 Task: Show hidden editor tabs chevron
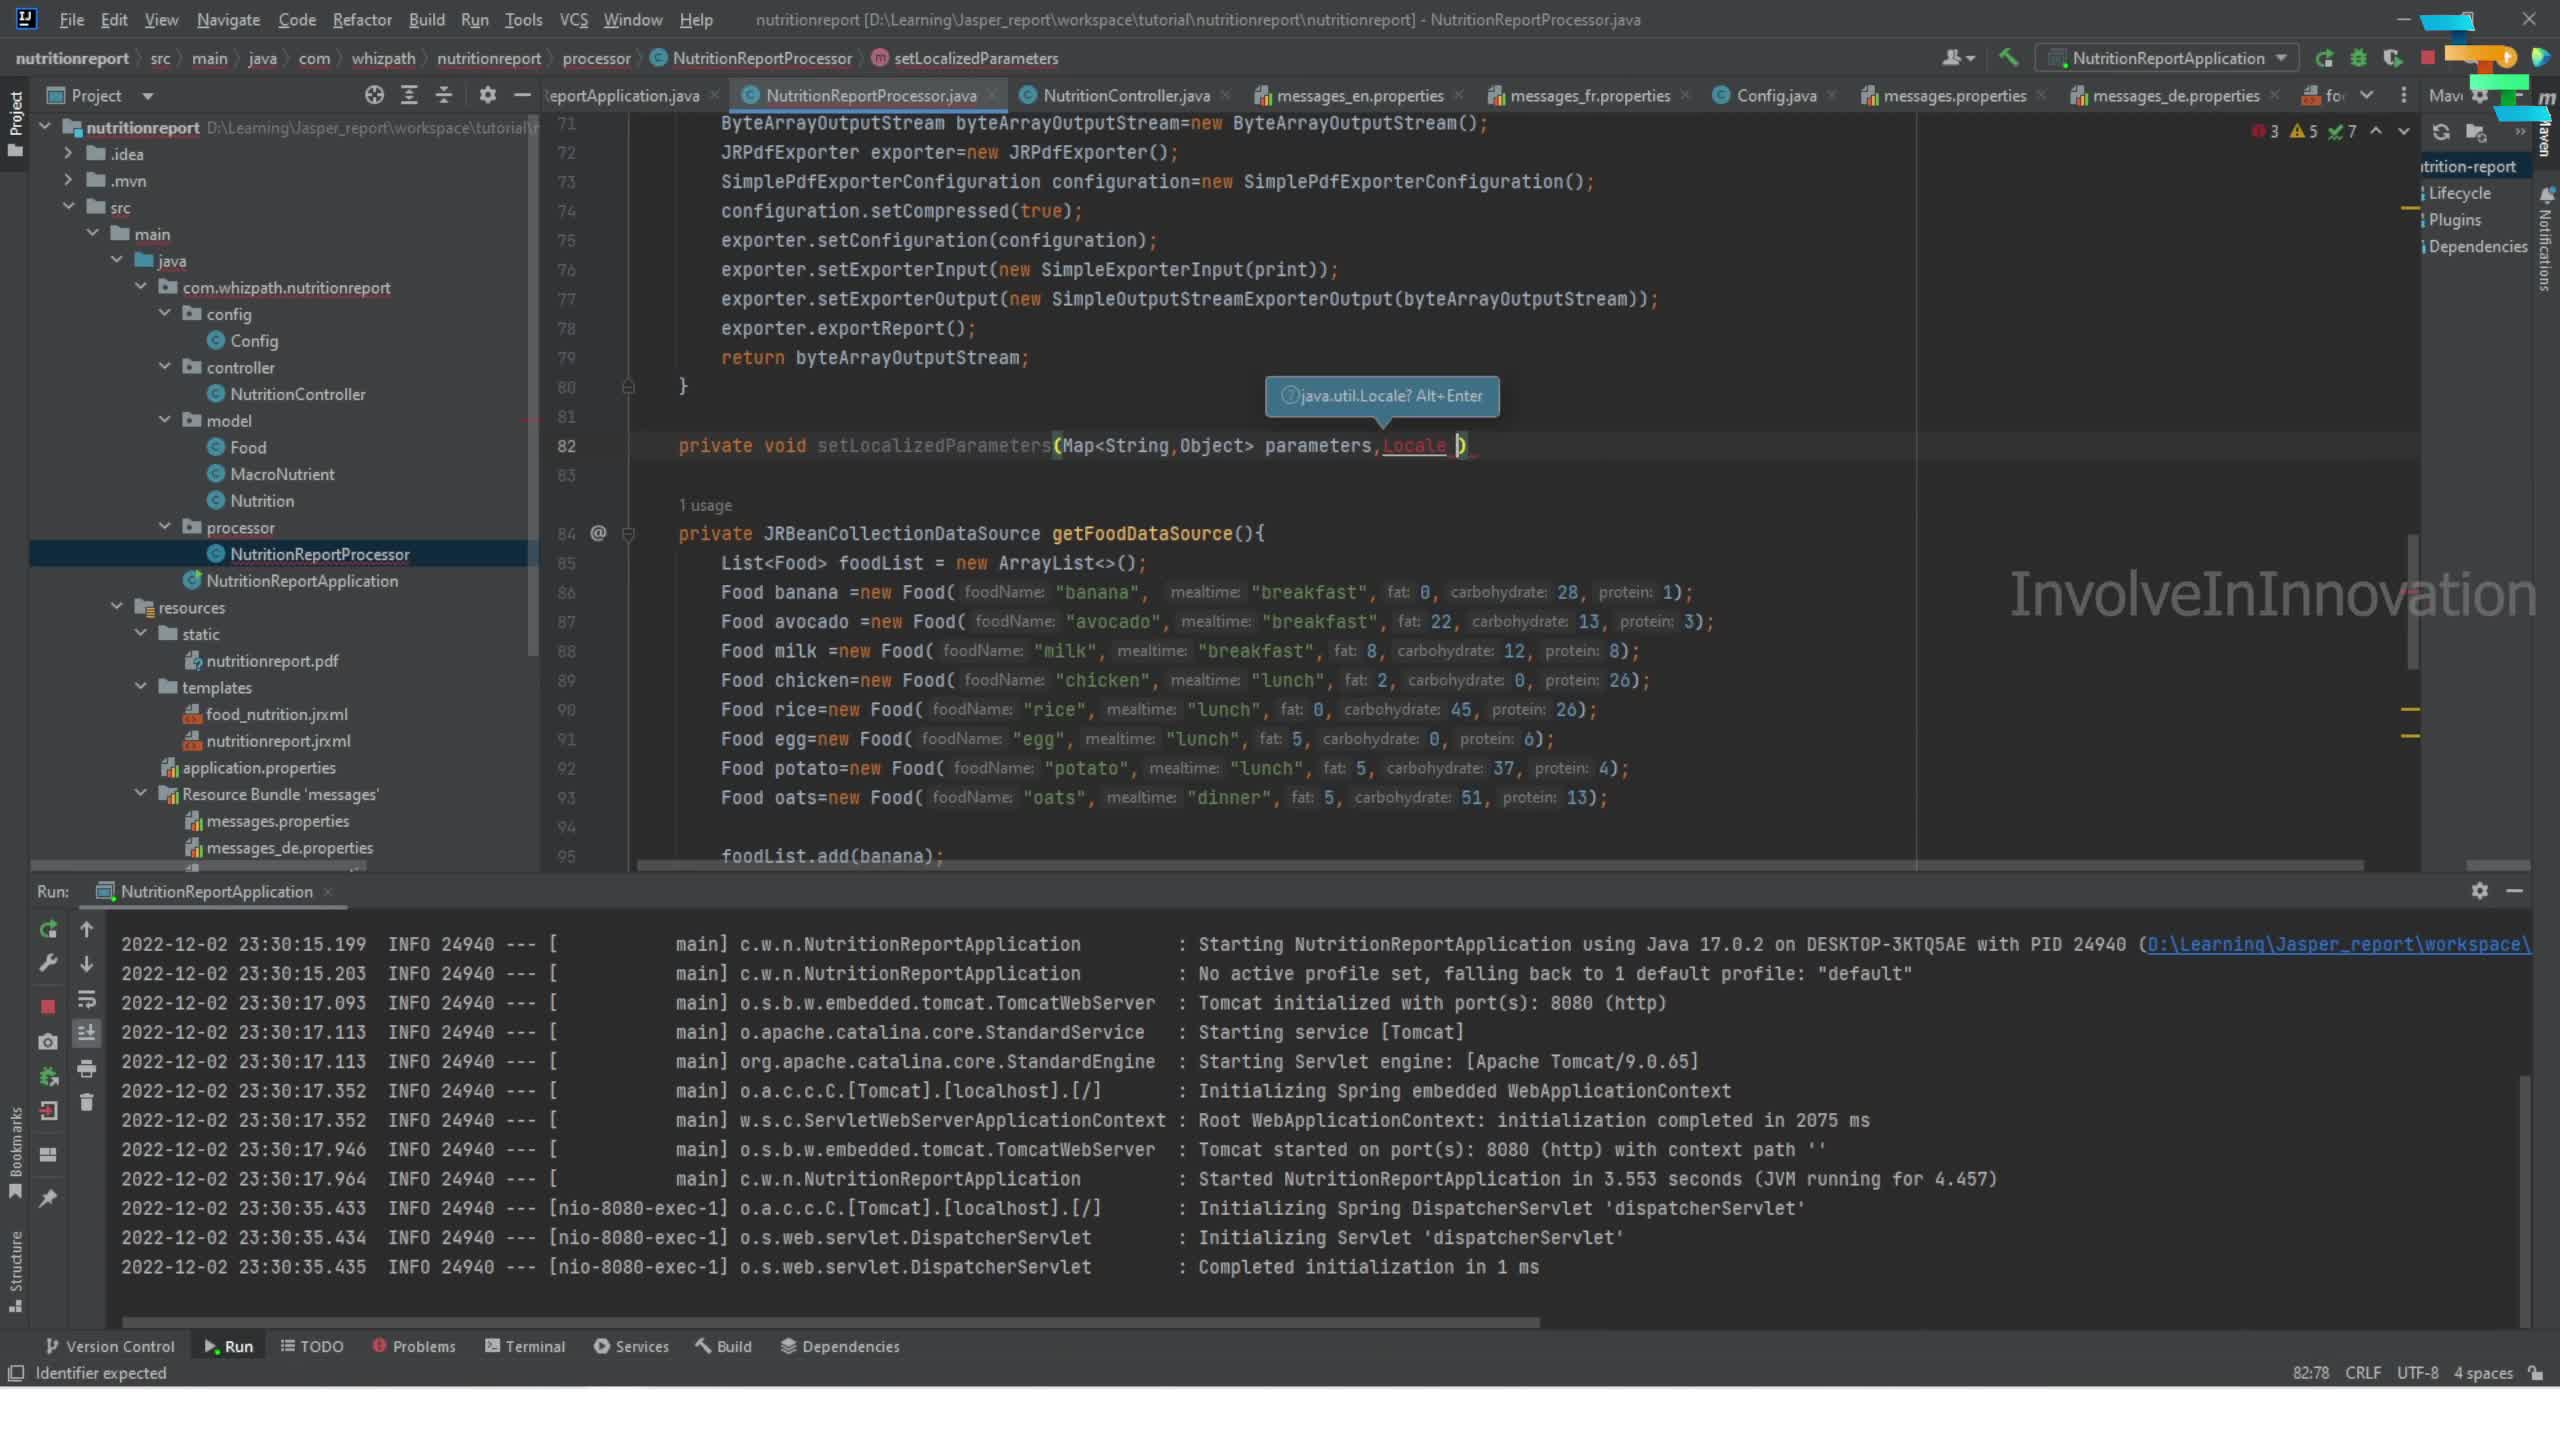[2367, 95]
